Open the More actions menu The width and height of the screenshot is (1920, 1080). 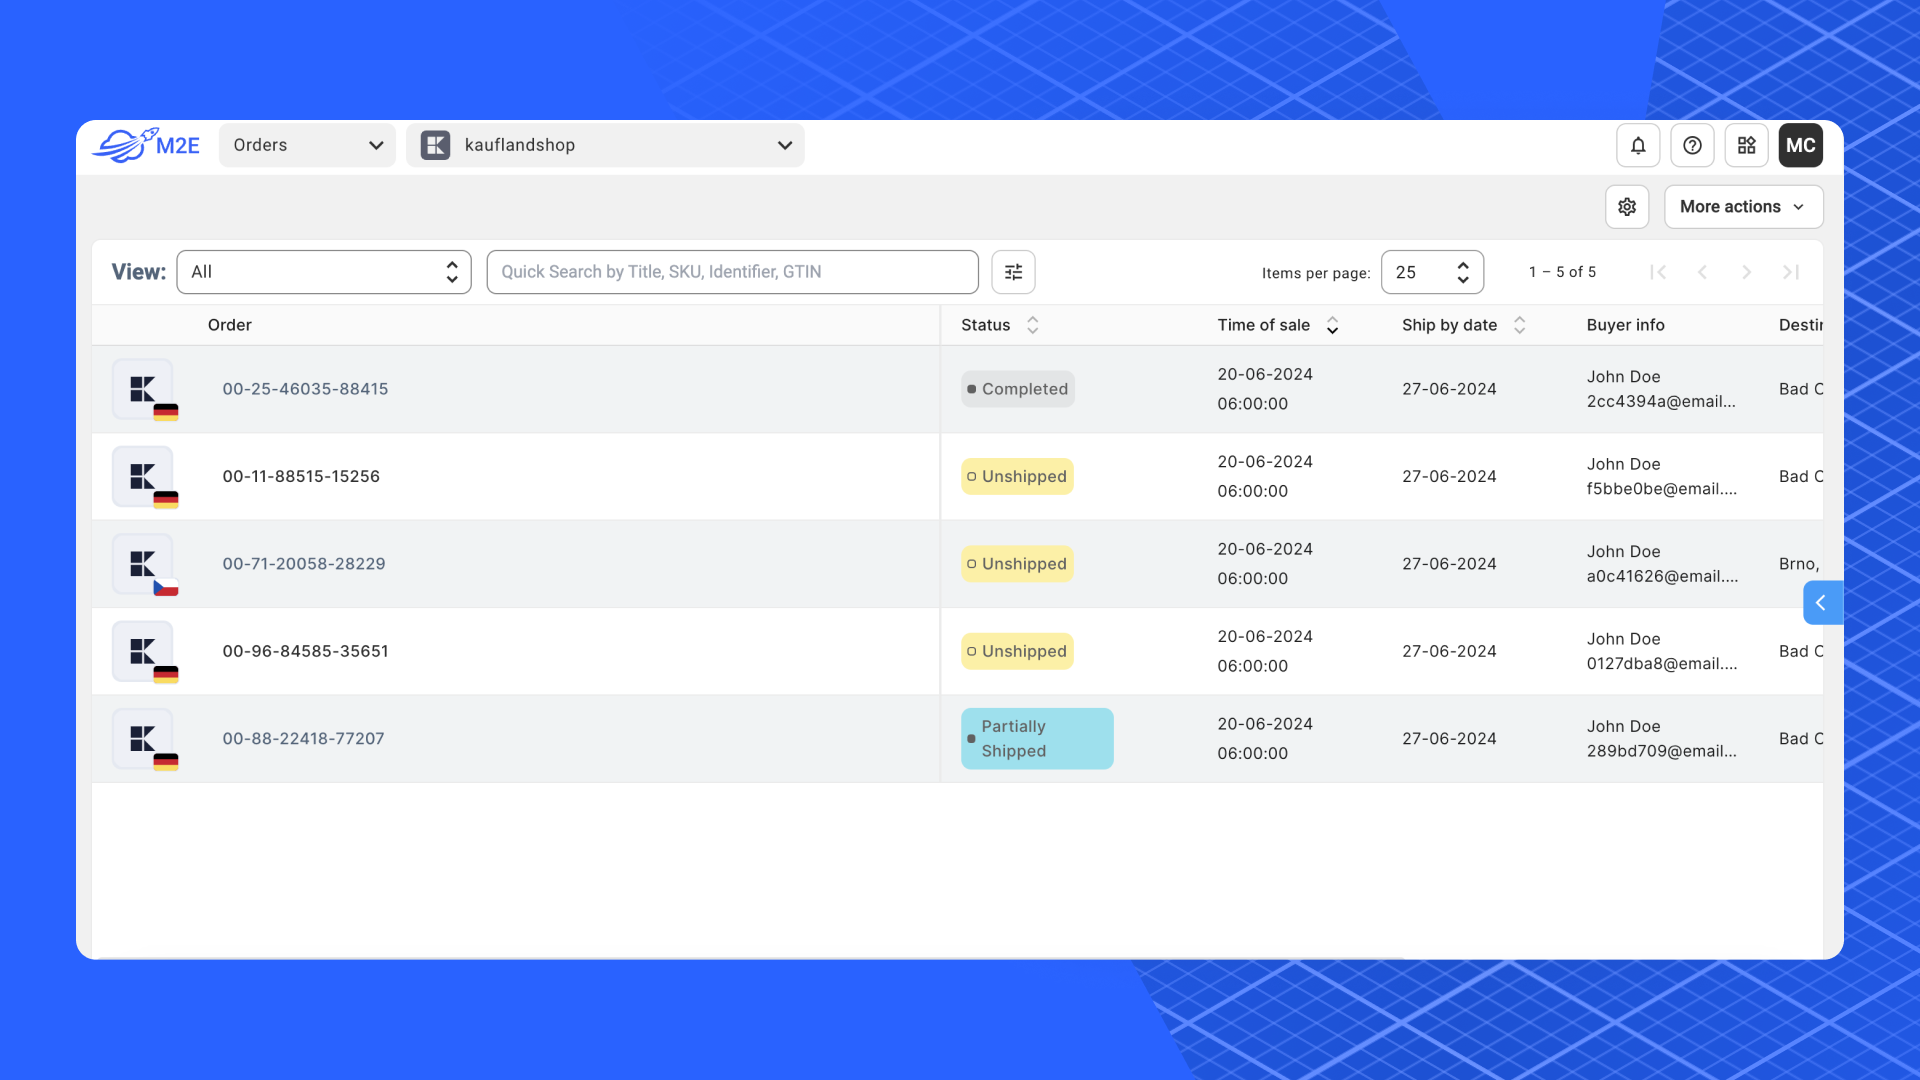1742,206
